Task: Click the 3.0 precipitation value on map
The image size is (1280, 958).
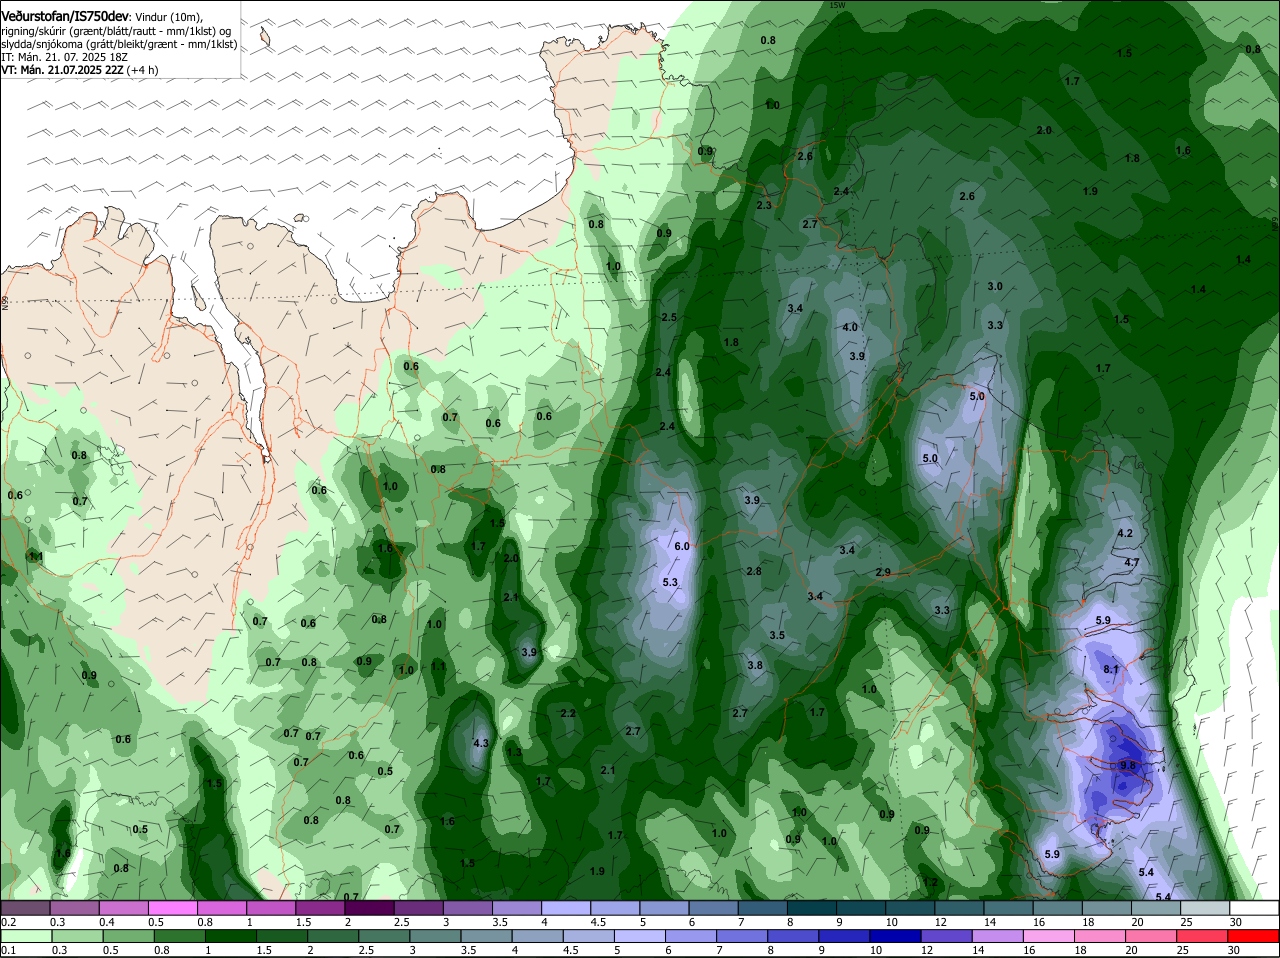Action: [x=995, y=286]
